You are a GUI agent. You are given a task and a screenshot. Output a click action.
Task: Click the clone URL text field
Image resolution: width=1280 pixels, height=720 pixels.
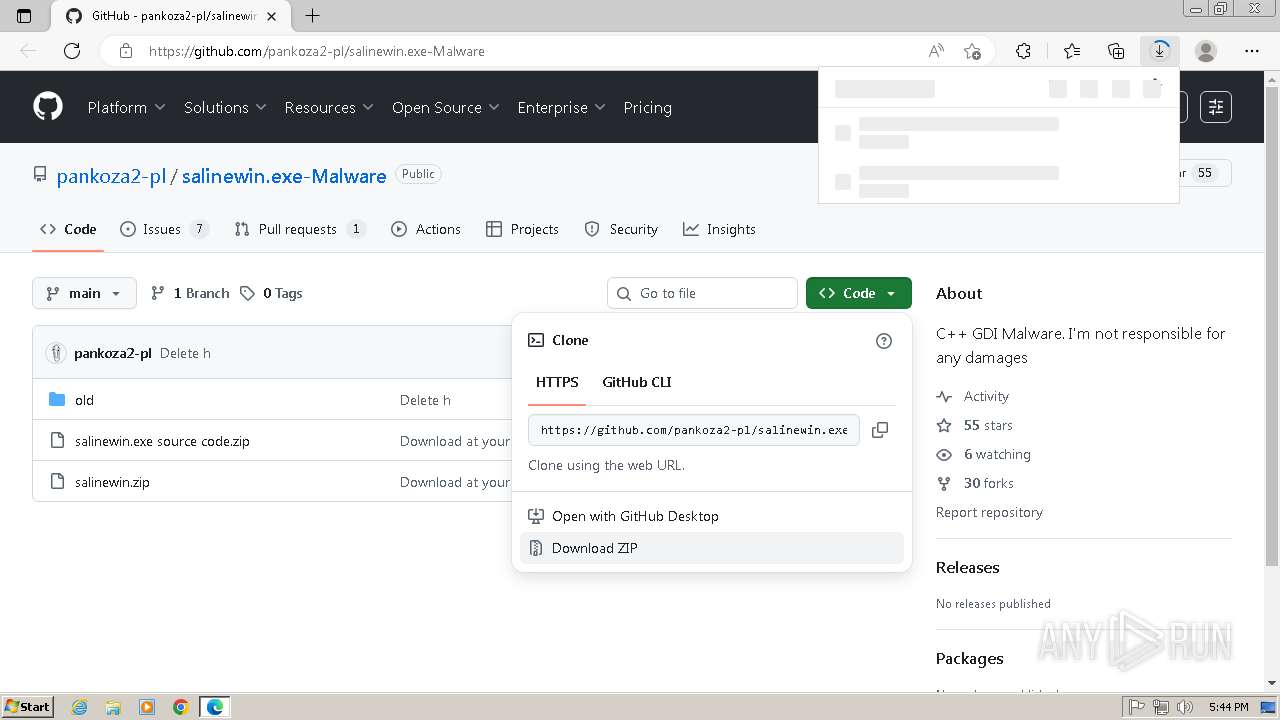[694, 430]
